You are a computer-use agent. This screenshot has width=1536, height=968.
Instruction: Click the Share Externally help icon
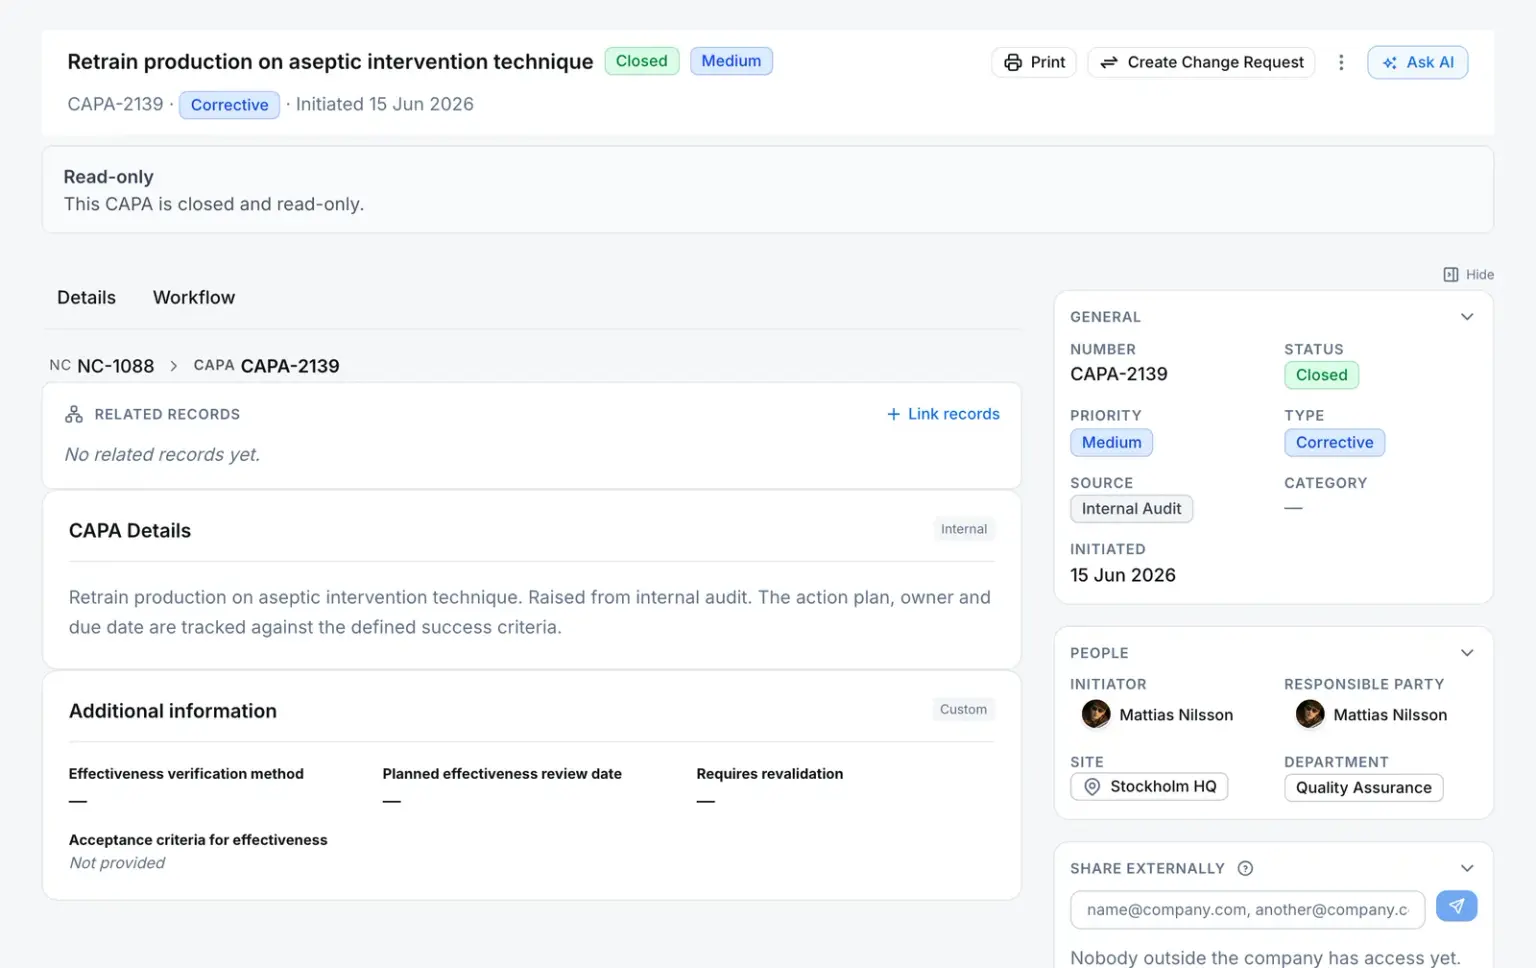coord(1245,868)
